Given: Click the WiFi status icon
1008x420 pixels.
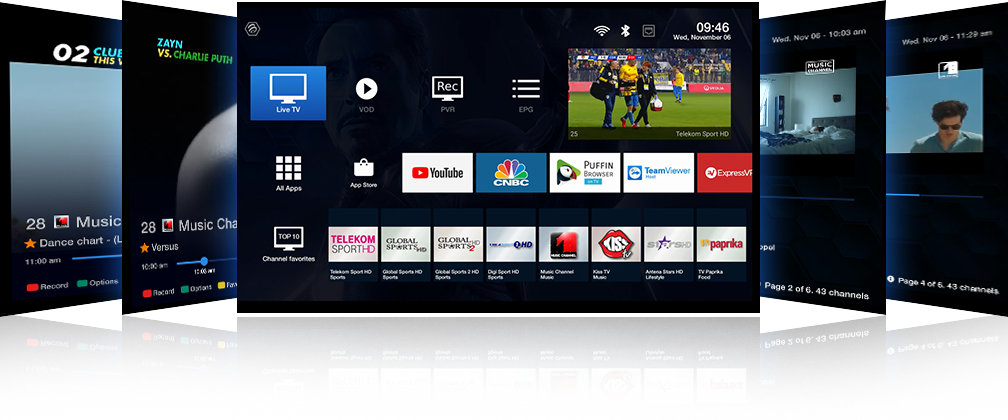Looking at the screenshot, I should [x=602, y=30].
